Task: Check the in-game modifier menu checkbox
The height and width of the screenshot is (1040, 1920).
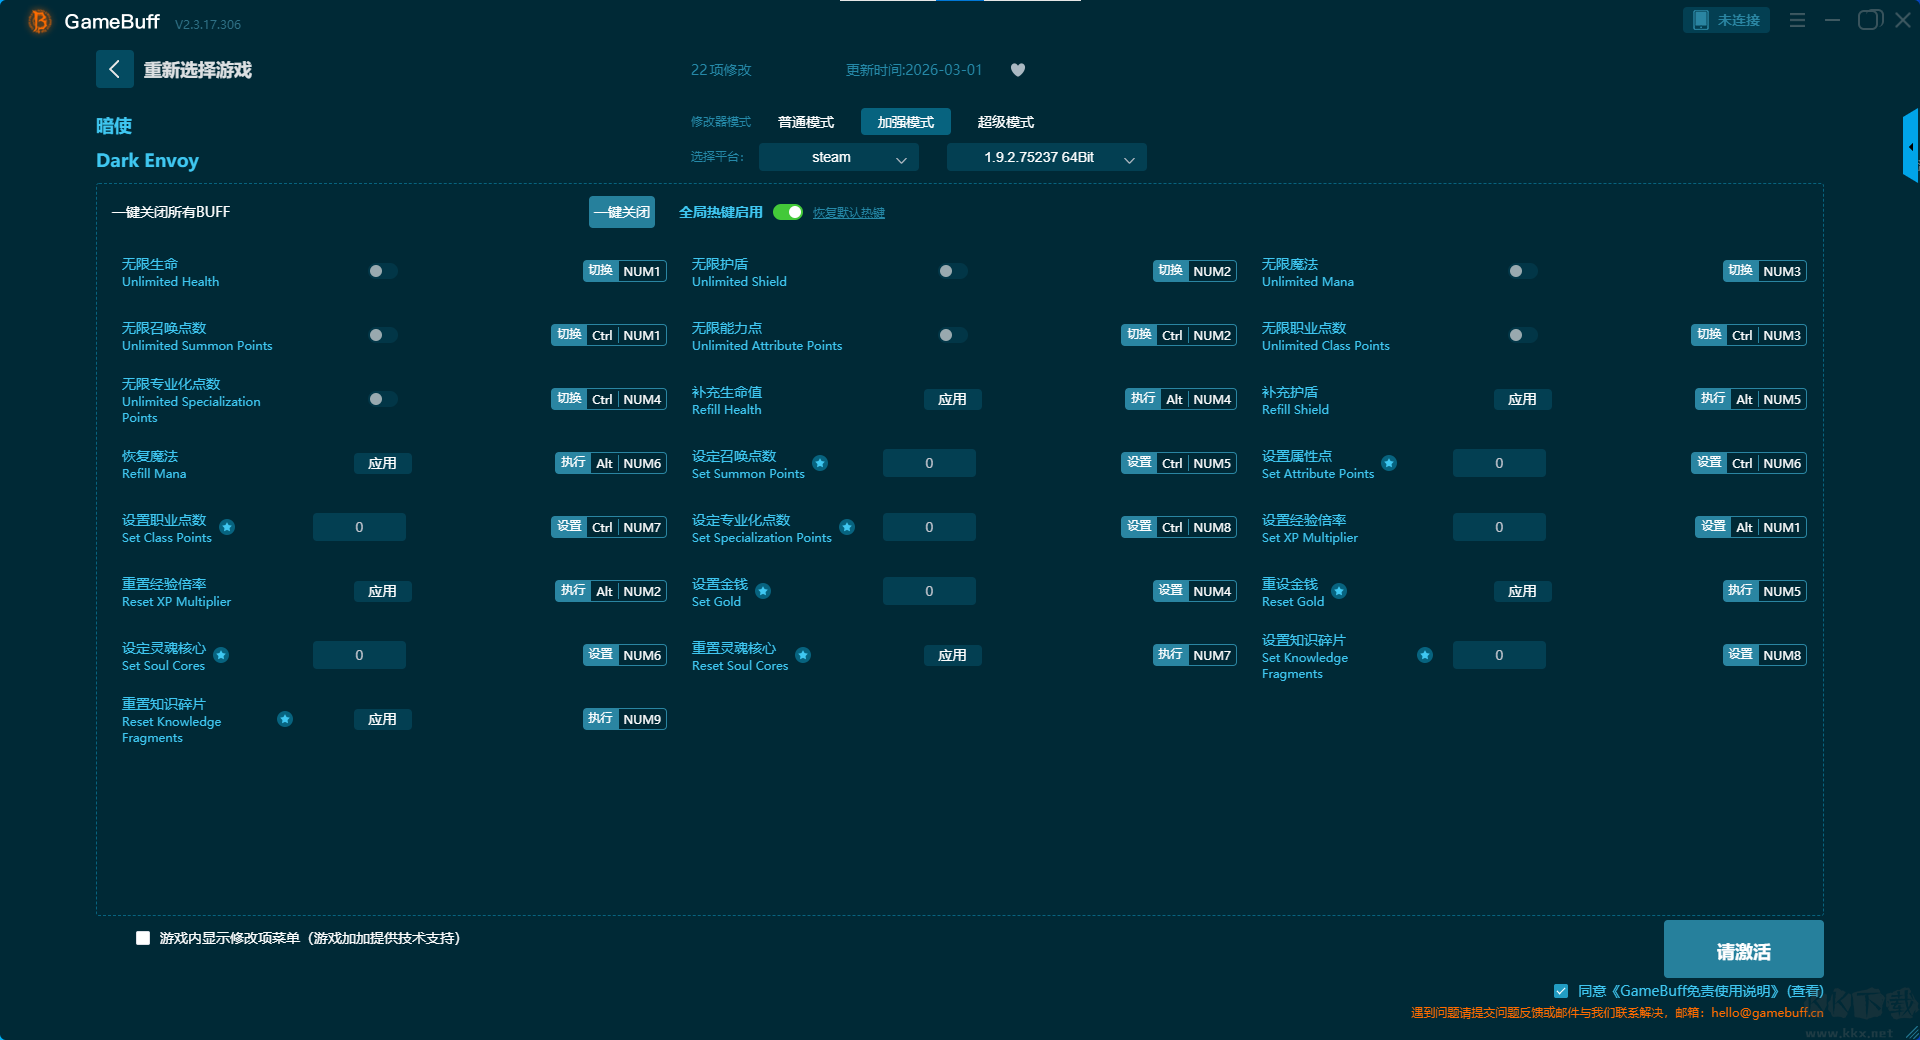Action: (x=143, y=938)
